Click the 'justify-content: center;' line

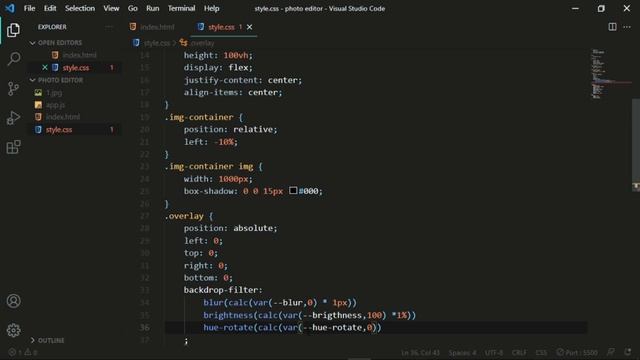243,80
